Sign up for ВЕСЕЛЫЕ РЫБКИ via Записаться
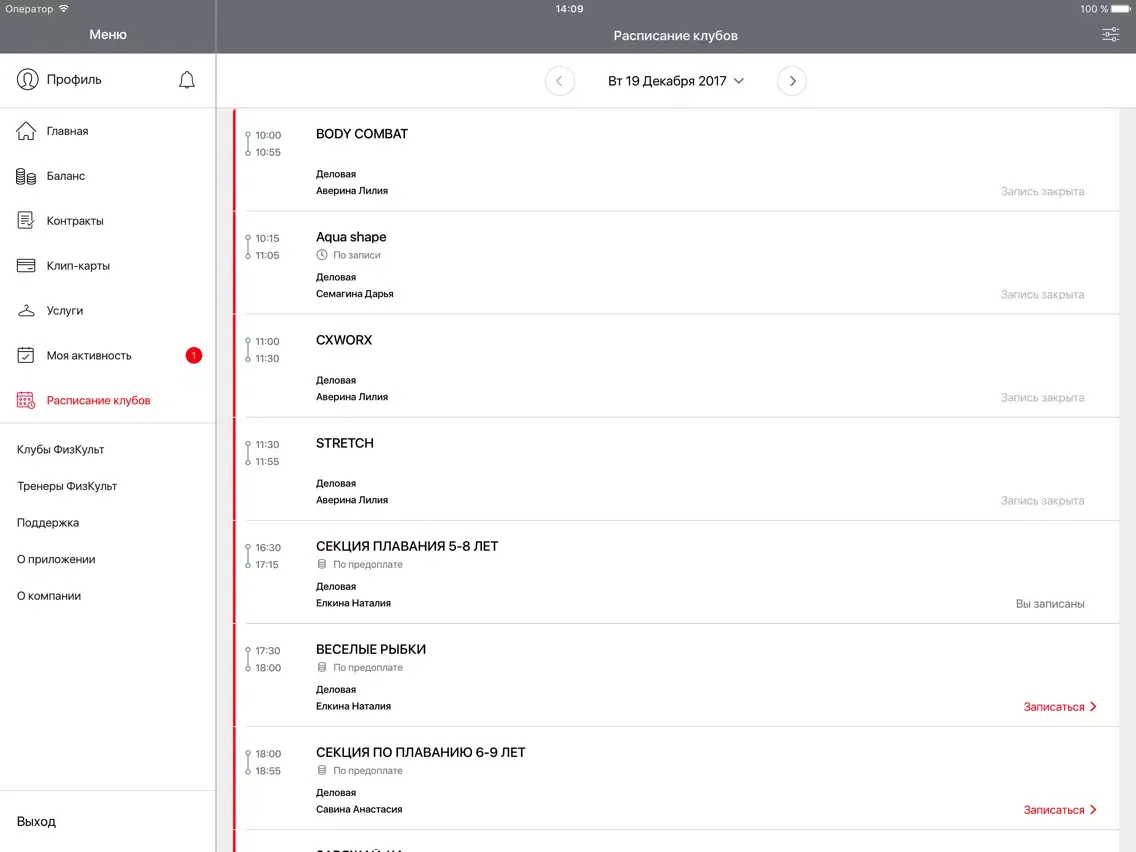The height and width of the screenshot is (852, 1136). click(x=1053, y=707)
